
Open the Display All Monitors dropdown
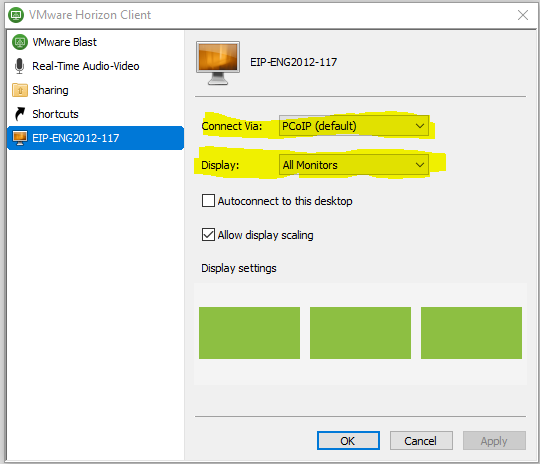click(x=354, y=165)
